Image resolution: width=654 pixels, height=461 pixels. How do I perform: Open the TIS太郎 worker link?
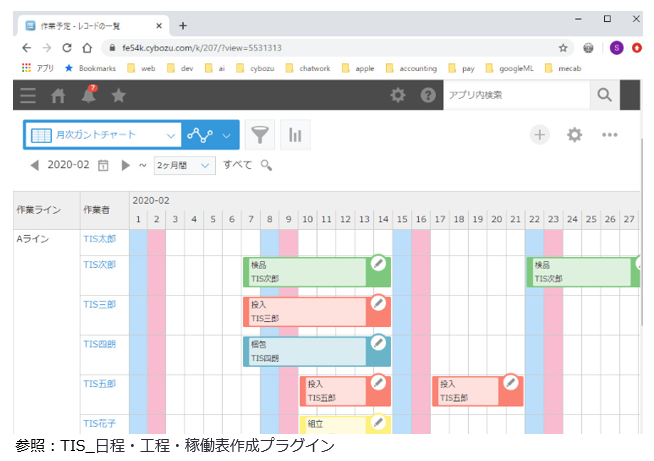pos(100,239)
